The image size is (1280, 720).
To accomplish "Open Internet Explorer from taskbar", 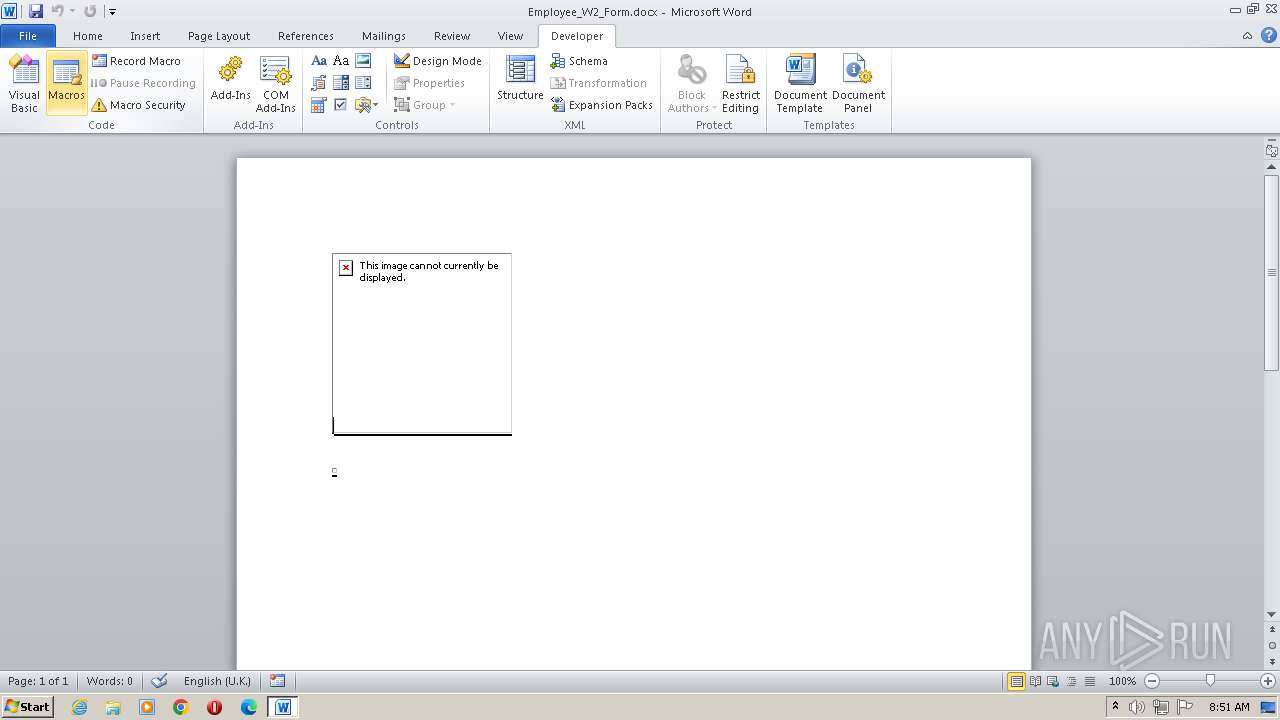I will [79, 707].
